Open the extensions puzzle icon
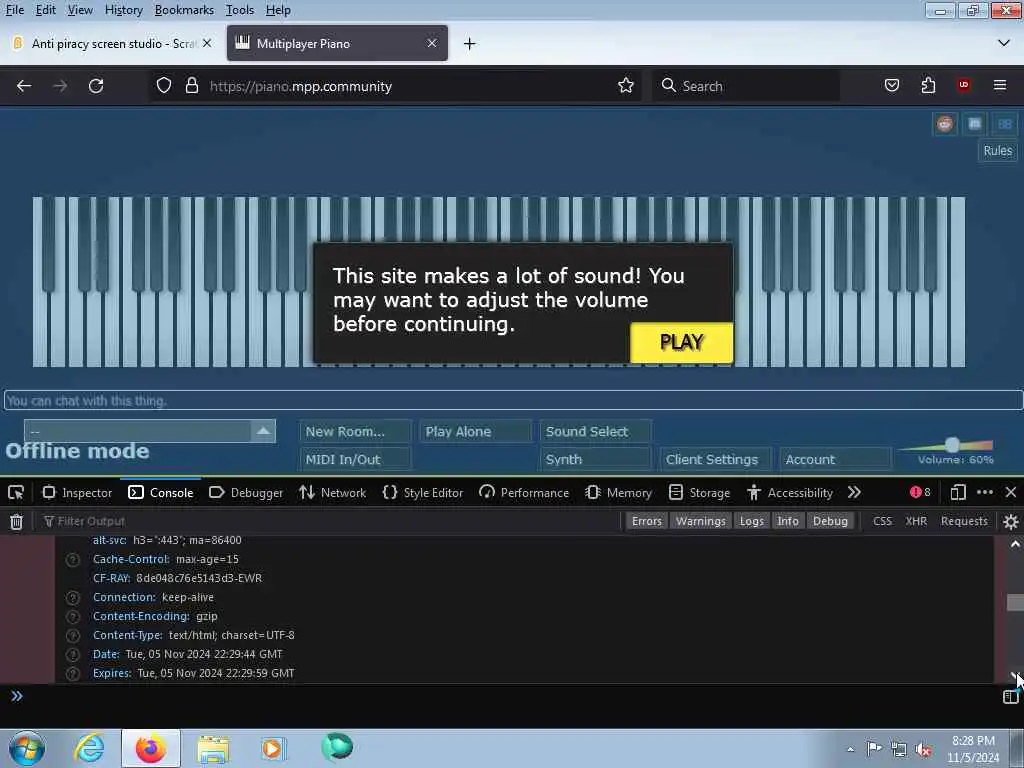 click(928, 86)
